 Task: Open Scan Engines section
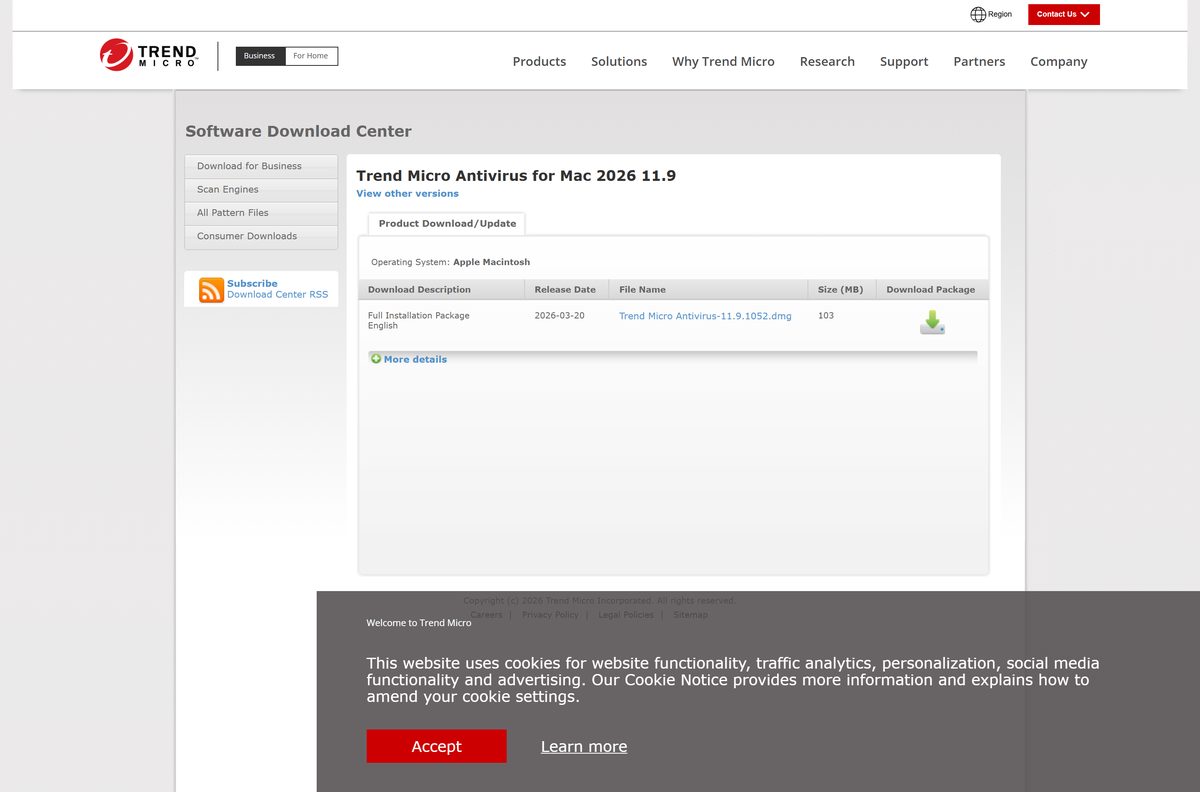point(261,189)
